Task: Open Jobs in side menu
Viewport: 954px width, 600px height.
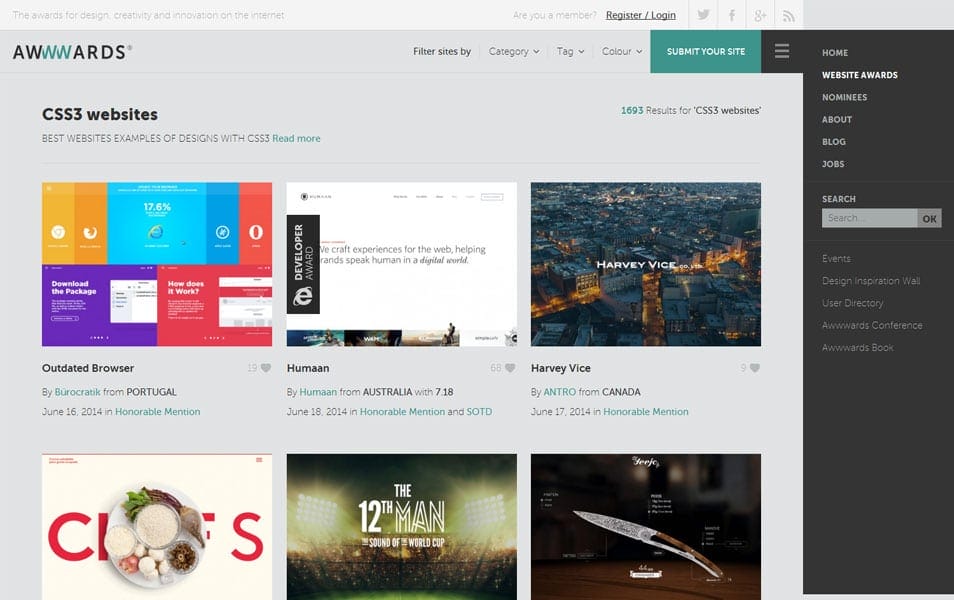Action: (833, 164)
